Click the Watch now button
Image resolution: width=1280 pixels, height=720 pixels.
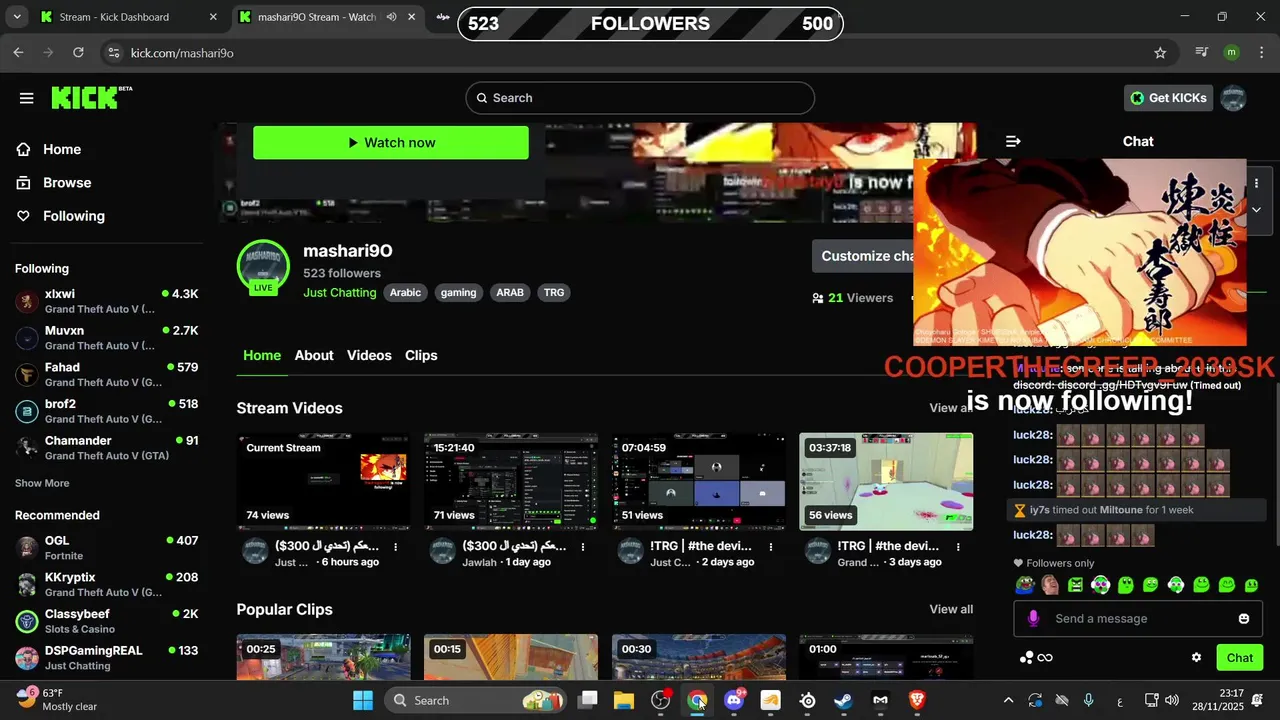[x=391, y=143]
